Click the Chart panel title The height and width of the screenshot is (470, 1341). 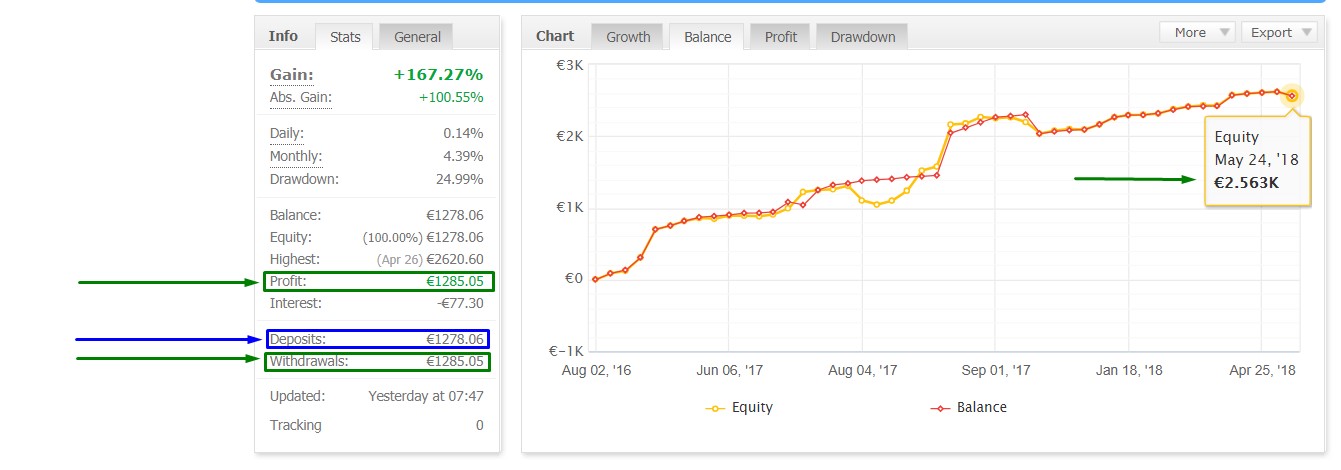click(x=555, y=36)
